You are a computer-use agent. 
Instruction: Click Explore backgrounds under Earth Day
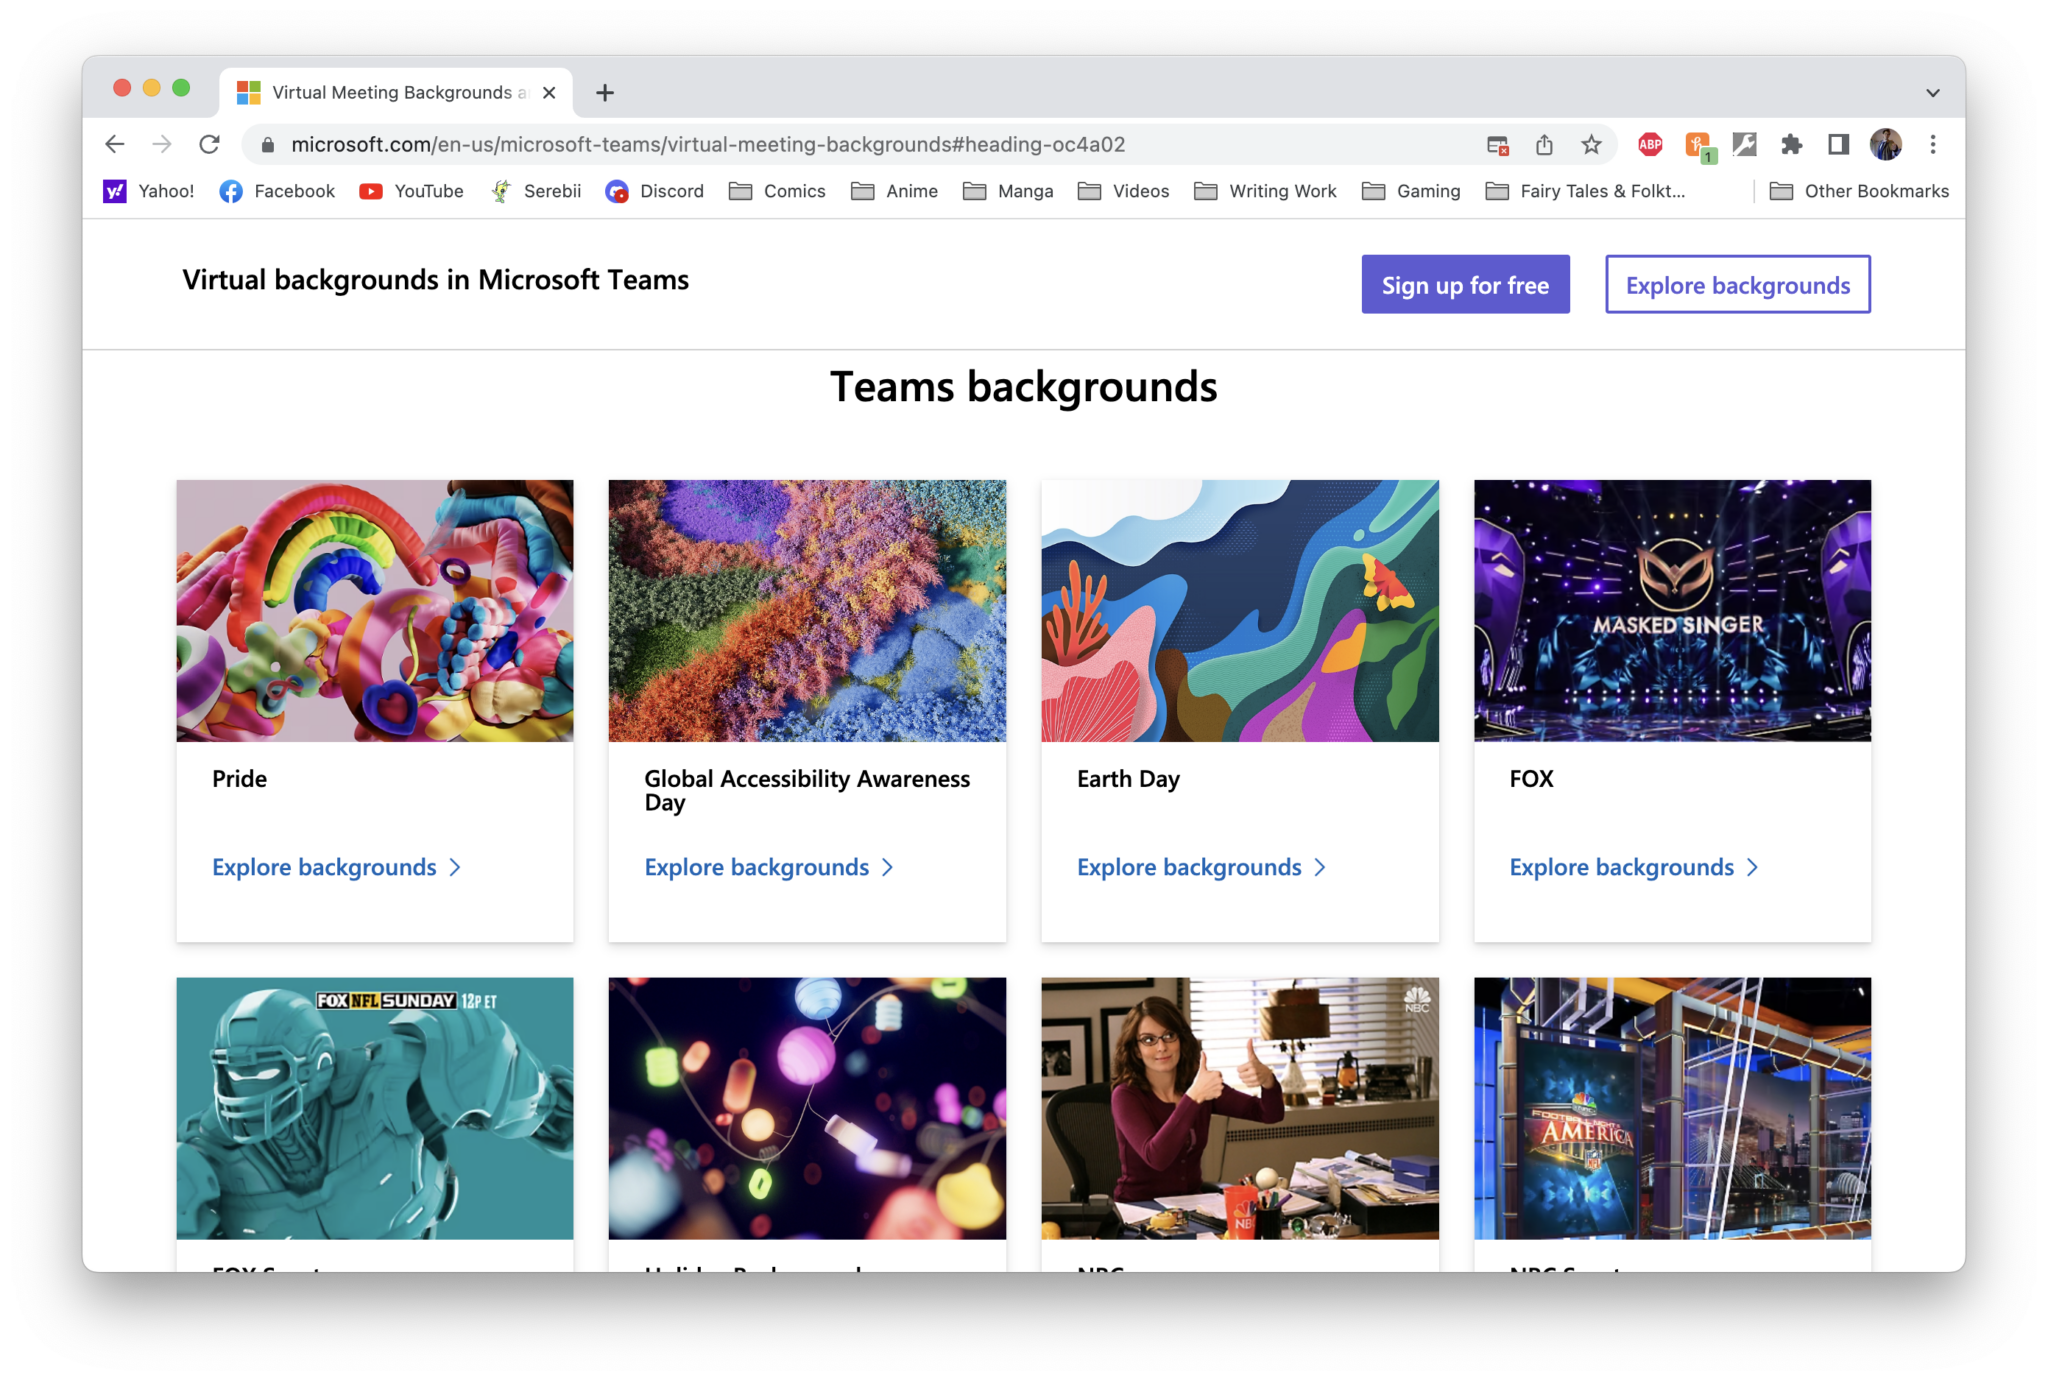(1189, 867)
